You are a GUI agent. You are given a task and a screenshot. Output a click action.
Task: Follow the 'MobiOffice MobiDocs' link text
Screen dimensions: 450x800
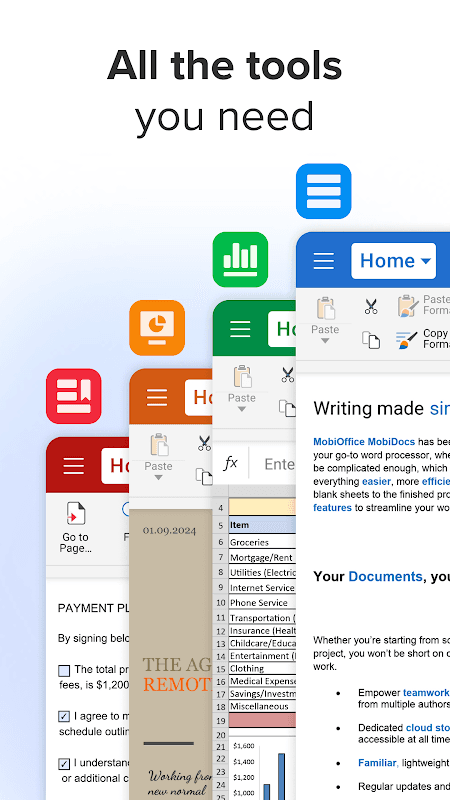(x=364, y=442)
